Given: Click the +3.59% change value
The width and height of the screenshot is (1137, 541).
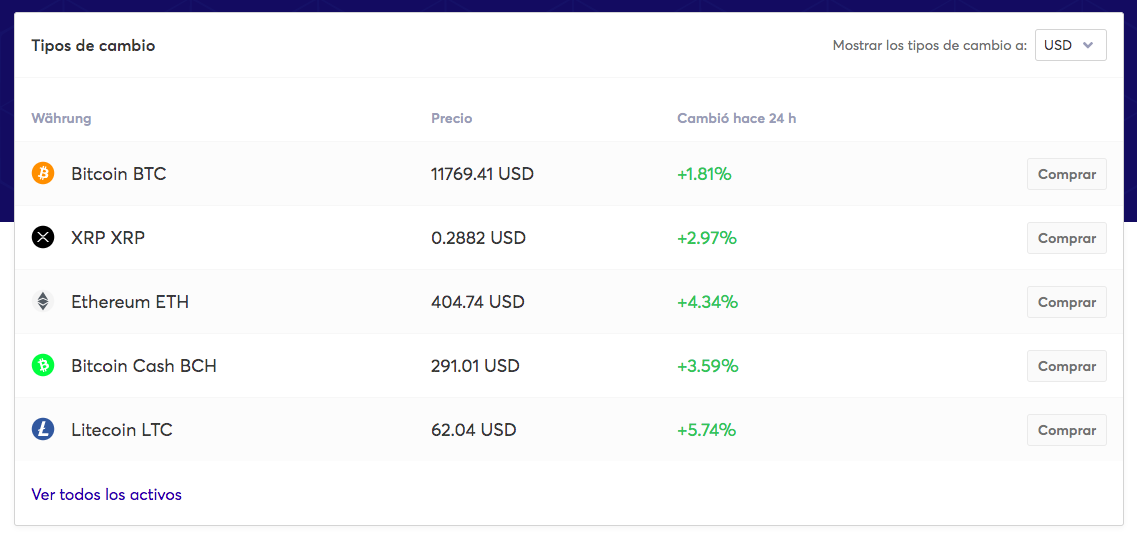Looking at the screenshot, I should pos(708,366).
